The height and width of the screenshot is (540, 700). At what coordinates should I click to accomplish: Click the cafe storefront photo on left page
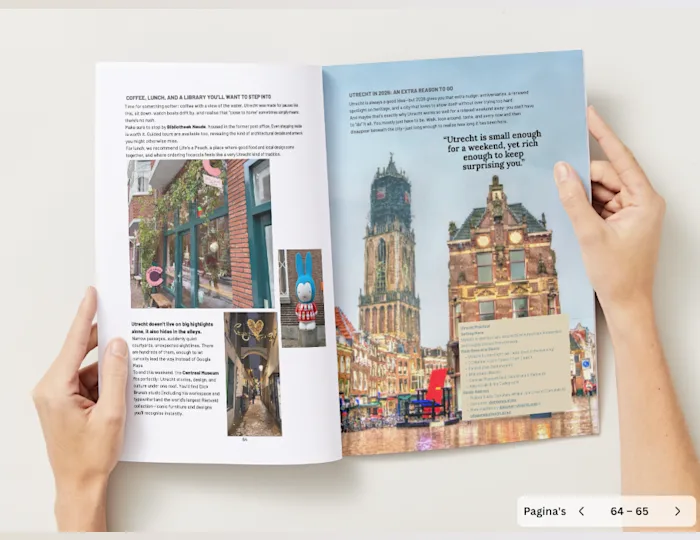pos(200,233)
